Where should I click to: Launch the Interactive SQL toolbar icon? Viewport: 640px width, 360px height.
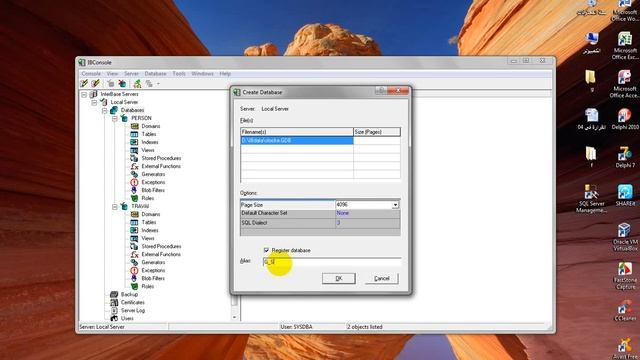(x=138, y=84)
